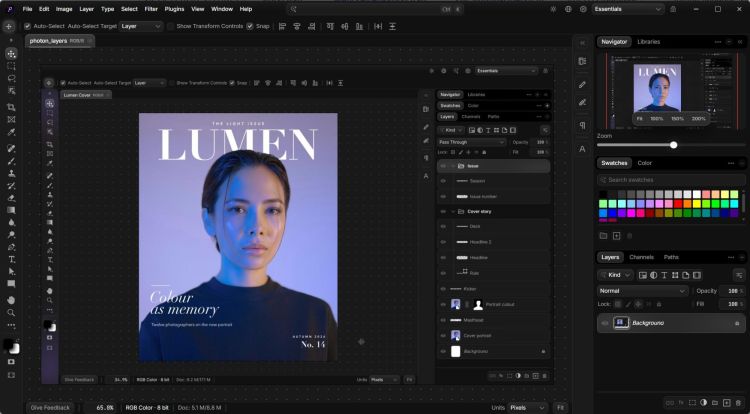
Task: Activate the Zoom tool in the main left toolbar
Action: (11, 312)
